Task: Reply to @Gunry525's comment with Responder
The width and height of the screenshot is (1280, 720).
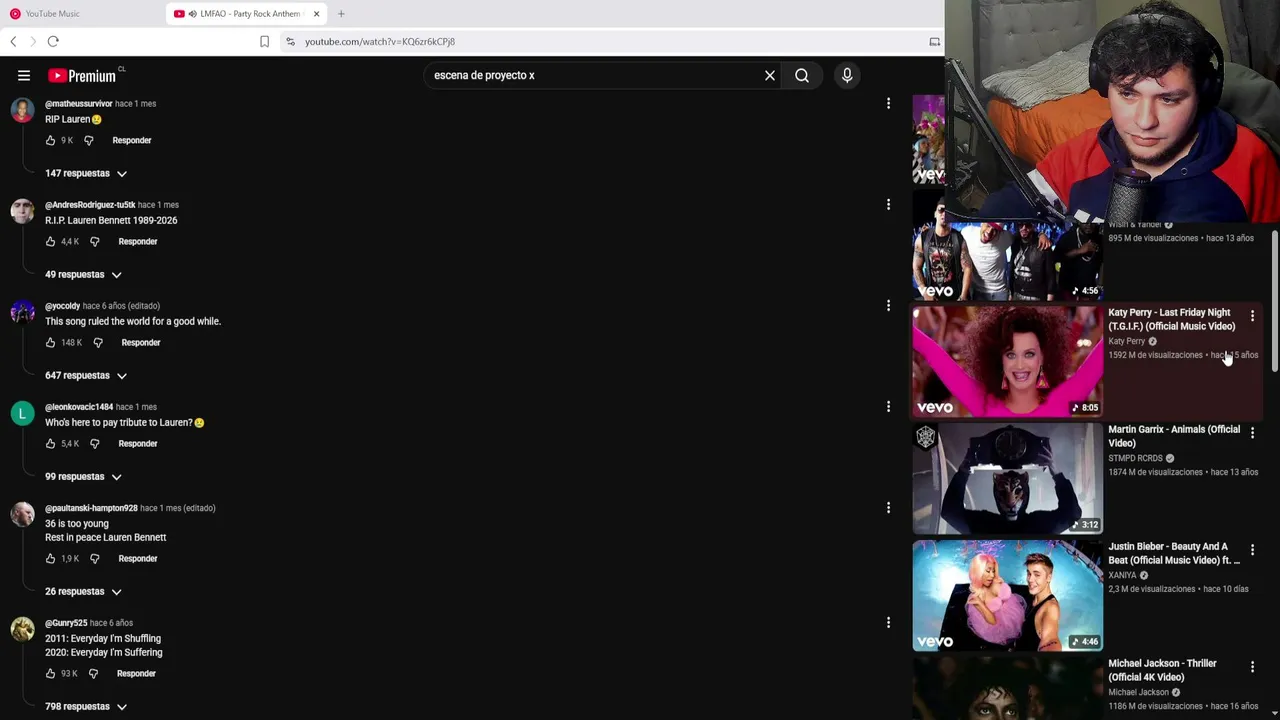Action: [136, 673]
